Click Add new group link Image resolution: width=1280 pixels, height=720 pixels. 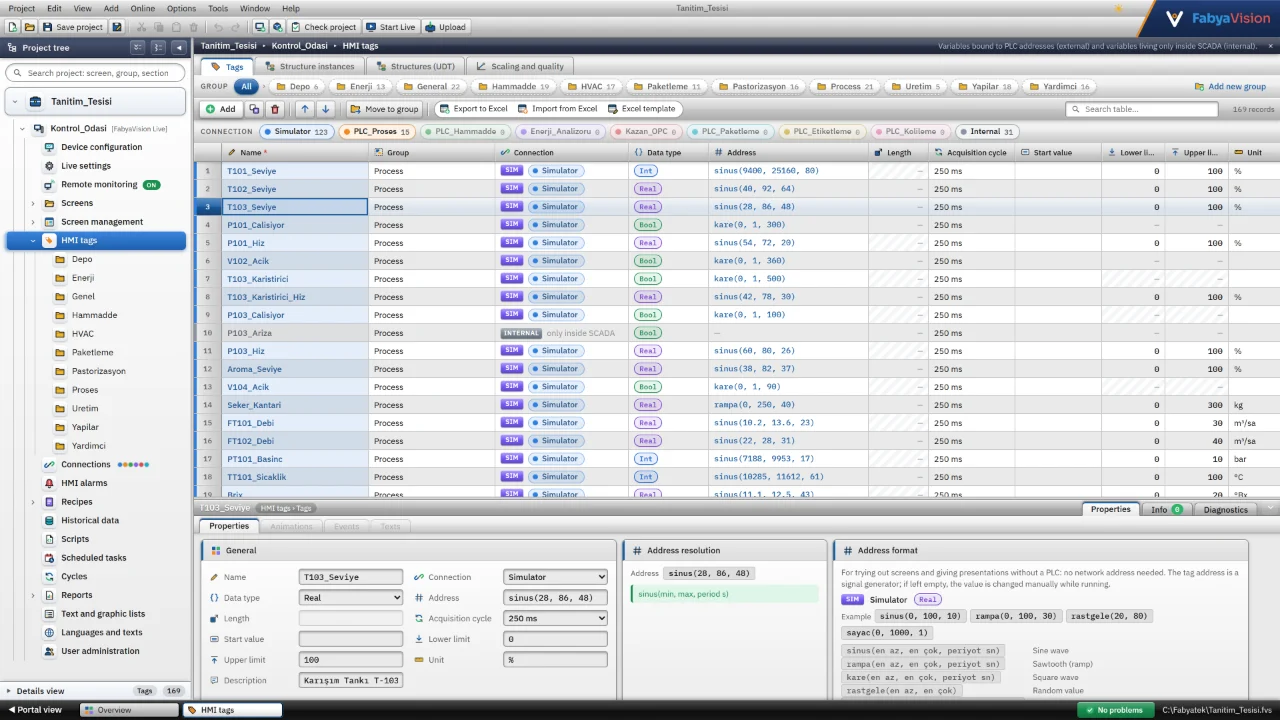coord(1230,87)
